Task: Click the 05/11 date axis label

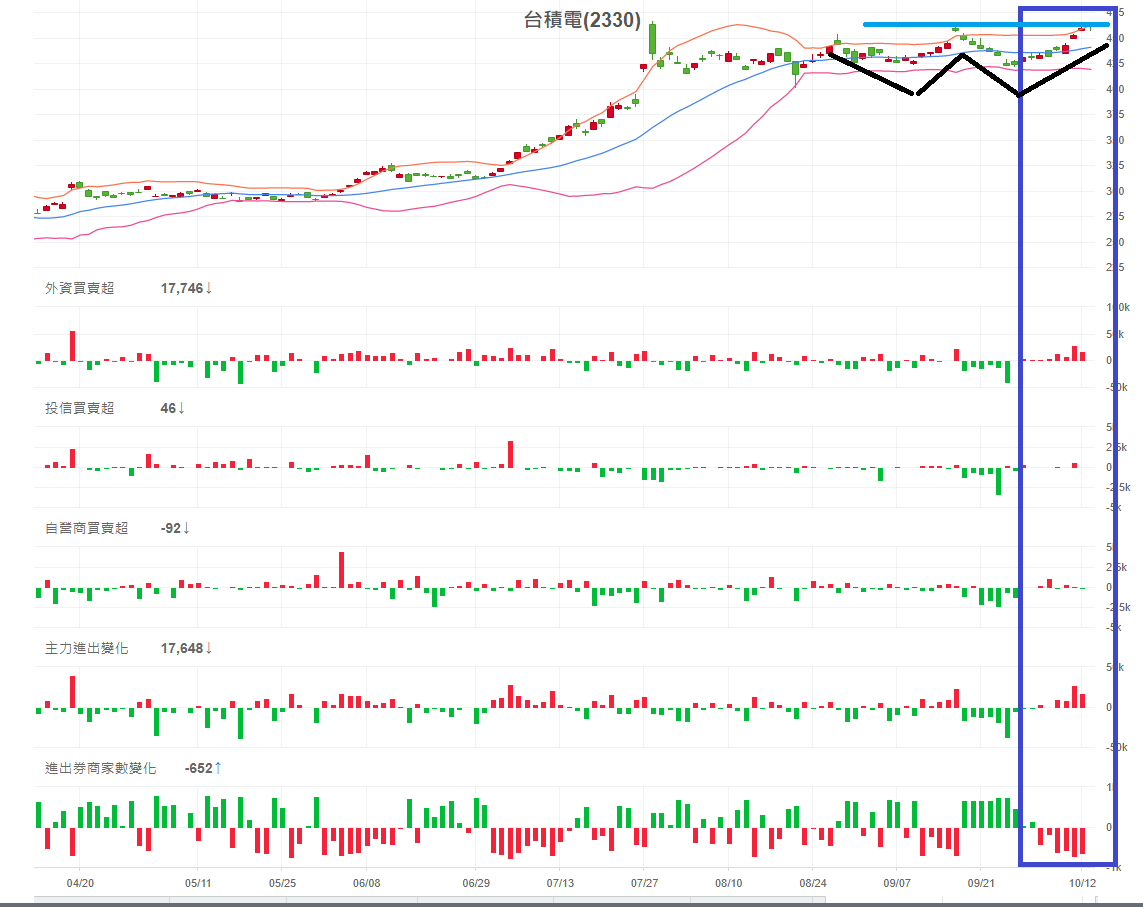Action: 198,883
